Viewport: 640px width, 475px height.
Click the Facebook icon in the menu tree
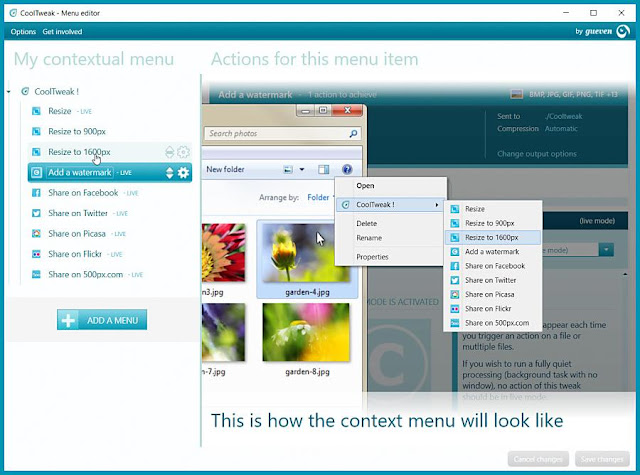(x=36, y=193)
